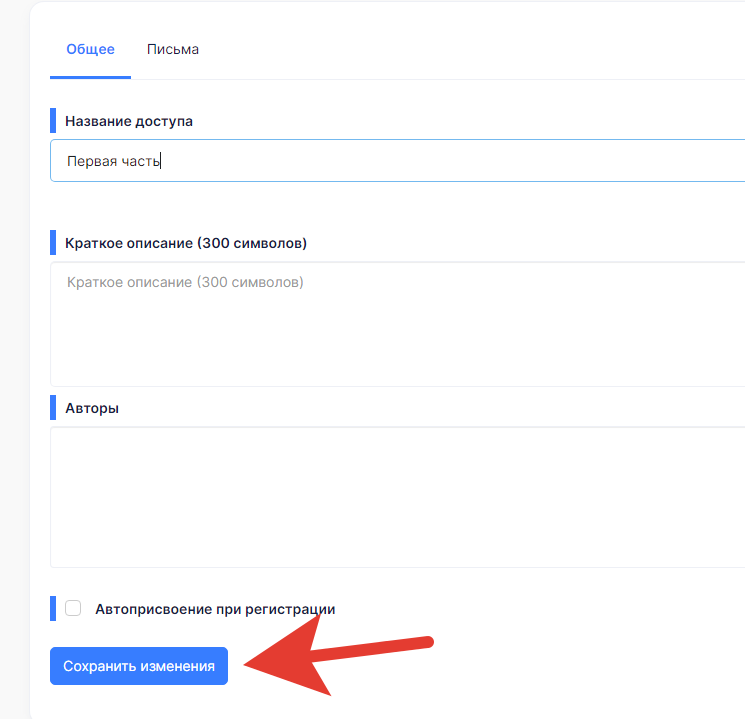Image resolution: width=745 pixels, height=719 pixels.
Task: Click the blue marker beside Краткое описание
Action: 53,242
